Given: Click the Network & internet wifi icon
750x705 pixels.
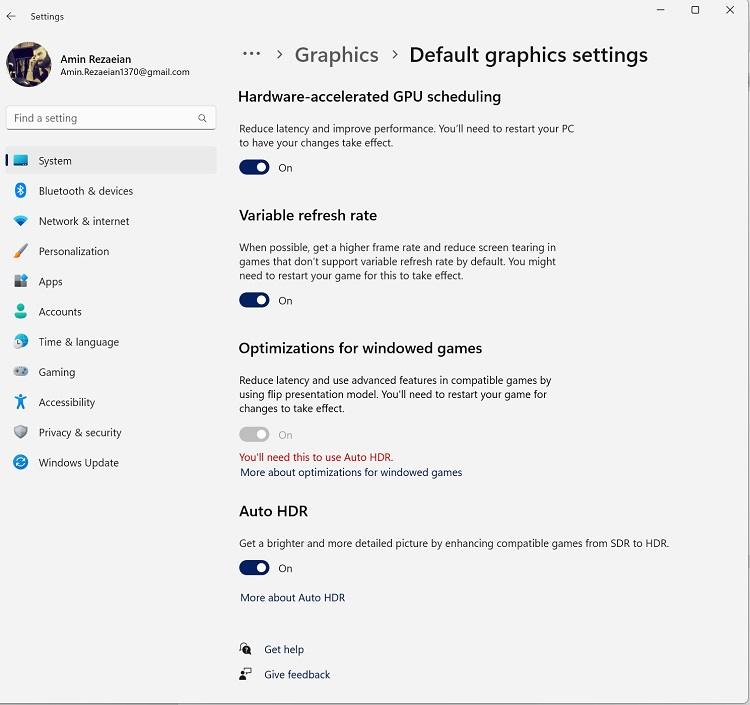Looking at the screenshot, I should pos(21,221).
